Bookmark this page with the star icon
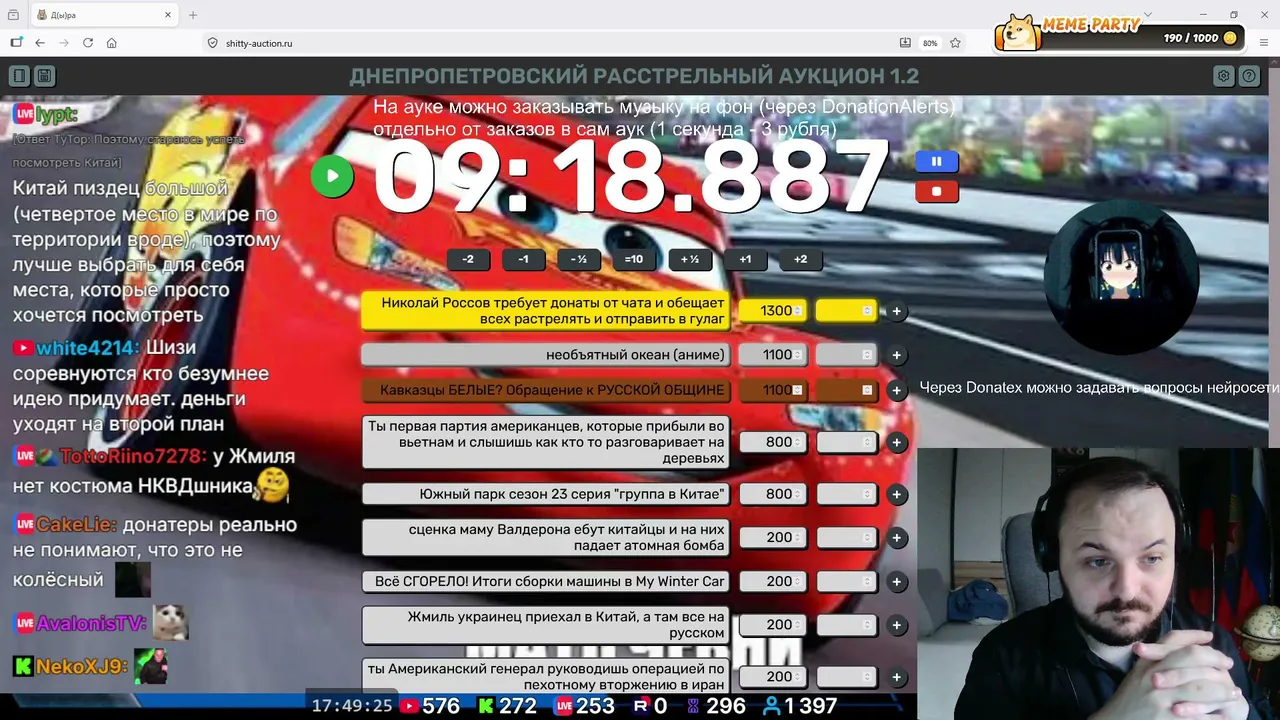 (955, 43)
